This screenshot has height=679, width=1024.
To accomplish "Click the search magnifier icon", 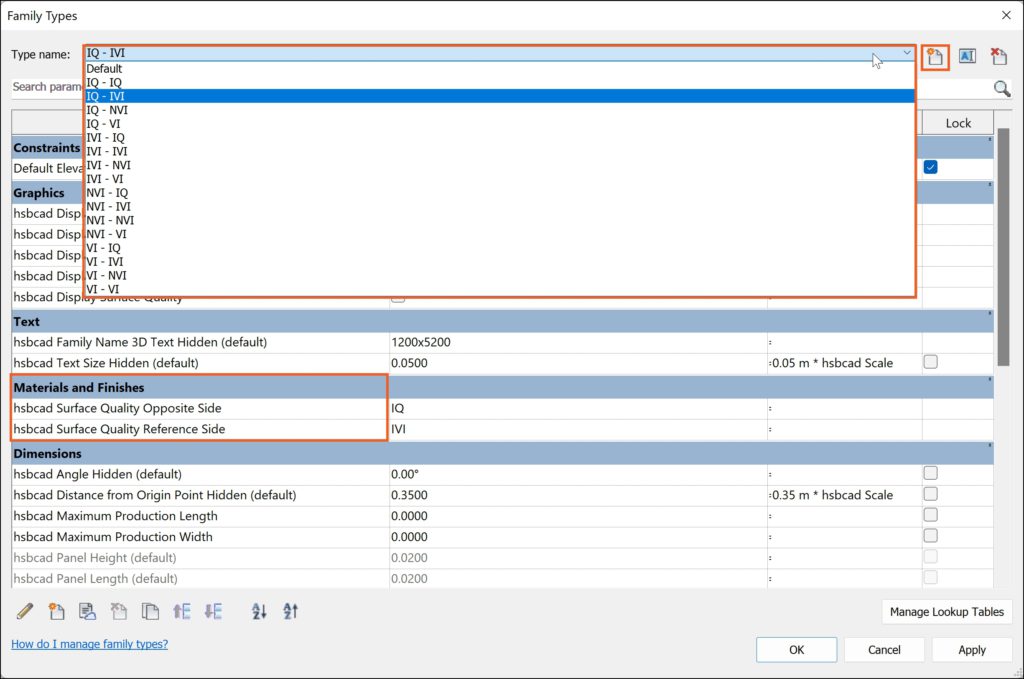I will pos(1002,88).
